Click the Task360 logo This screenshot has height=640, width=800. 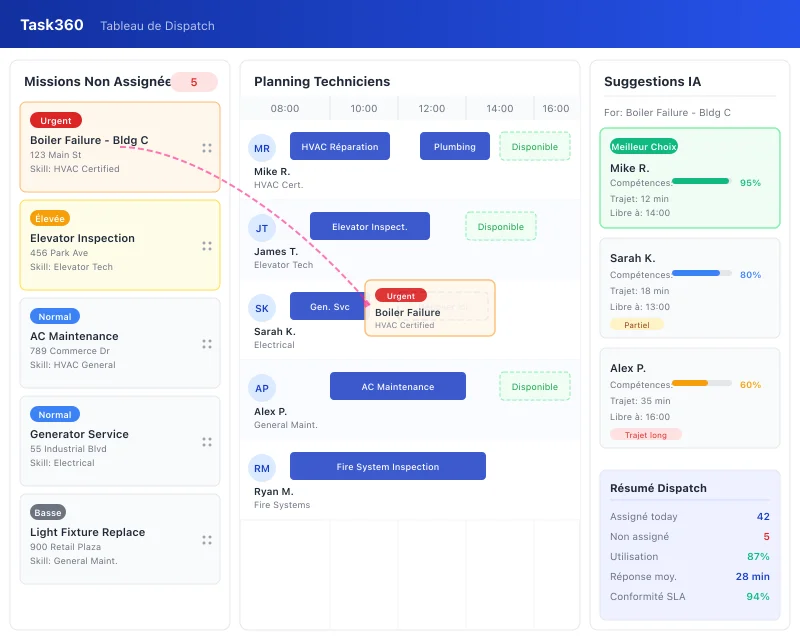coord(51,26)
